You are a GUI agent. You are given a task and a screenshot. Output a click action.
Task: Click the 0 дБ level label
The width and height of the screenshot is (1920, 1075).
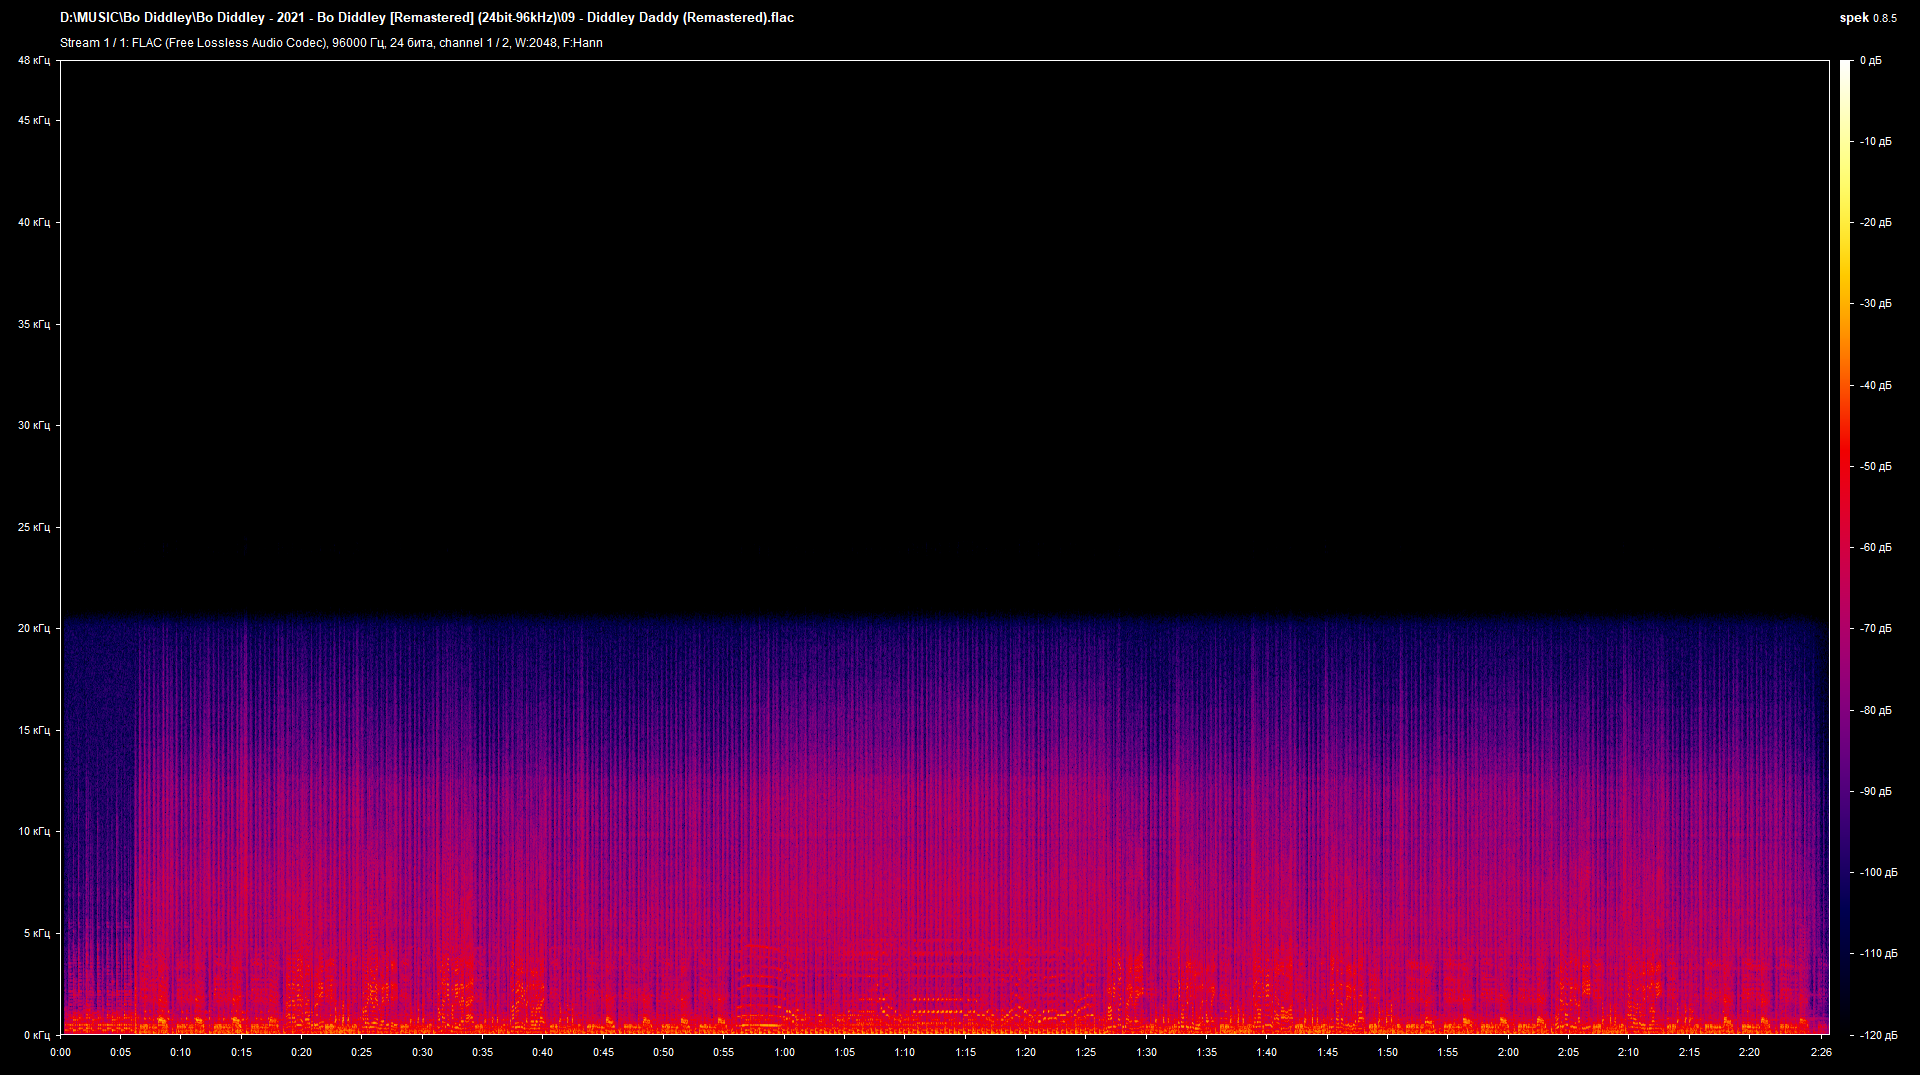click(x=1870, y=61)
